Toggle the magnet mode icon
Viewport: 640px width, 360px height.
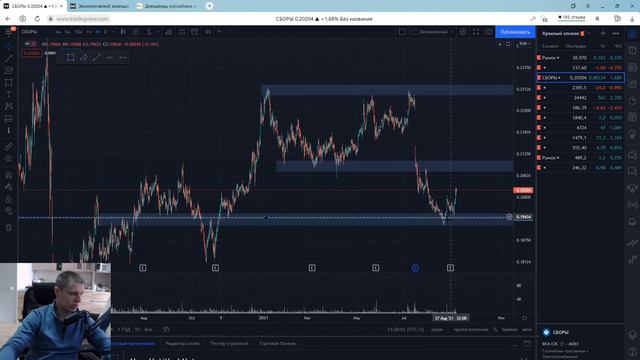click(9, 175)
